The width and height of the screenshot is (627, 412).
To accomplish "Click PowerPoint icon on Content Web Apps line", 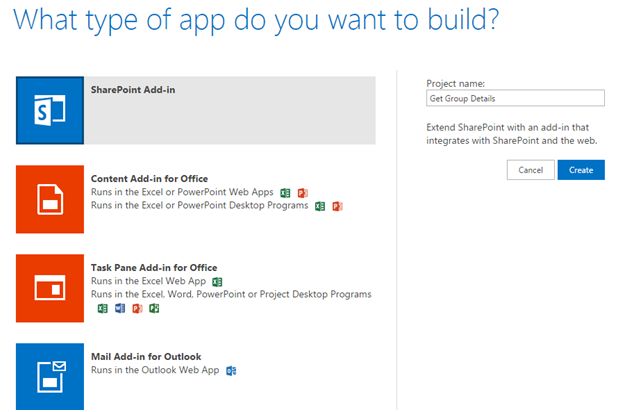I will (302, 192).
